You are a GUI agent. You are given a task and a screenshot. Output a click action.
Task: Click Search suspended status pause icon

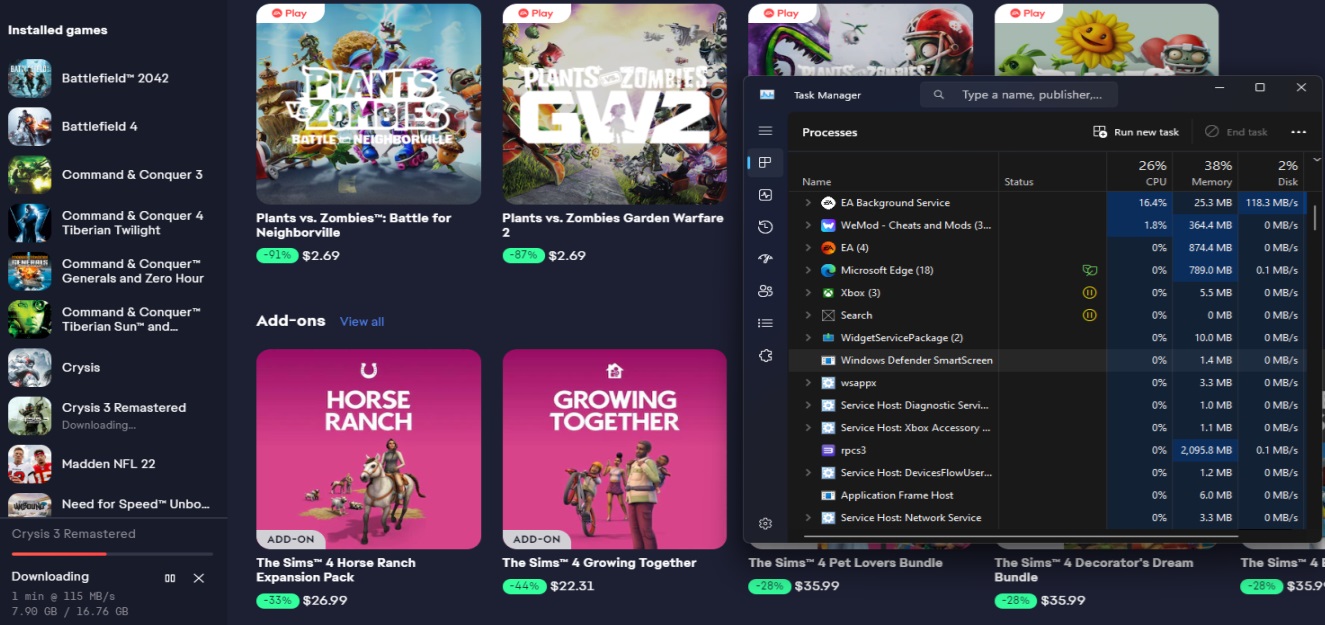pyautogui.click(x=1090, y=315)
